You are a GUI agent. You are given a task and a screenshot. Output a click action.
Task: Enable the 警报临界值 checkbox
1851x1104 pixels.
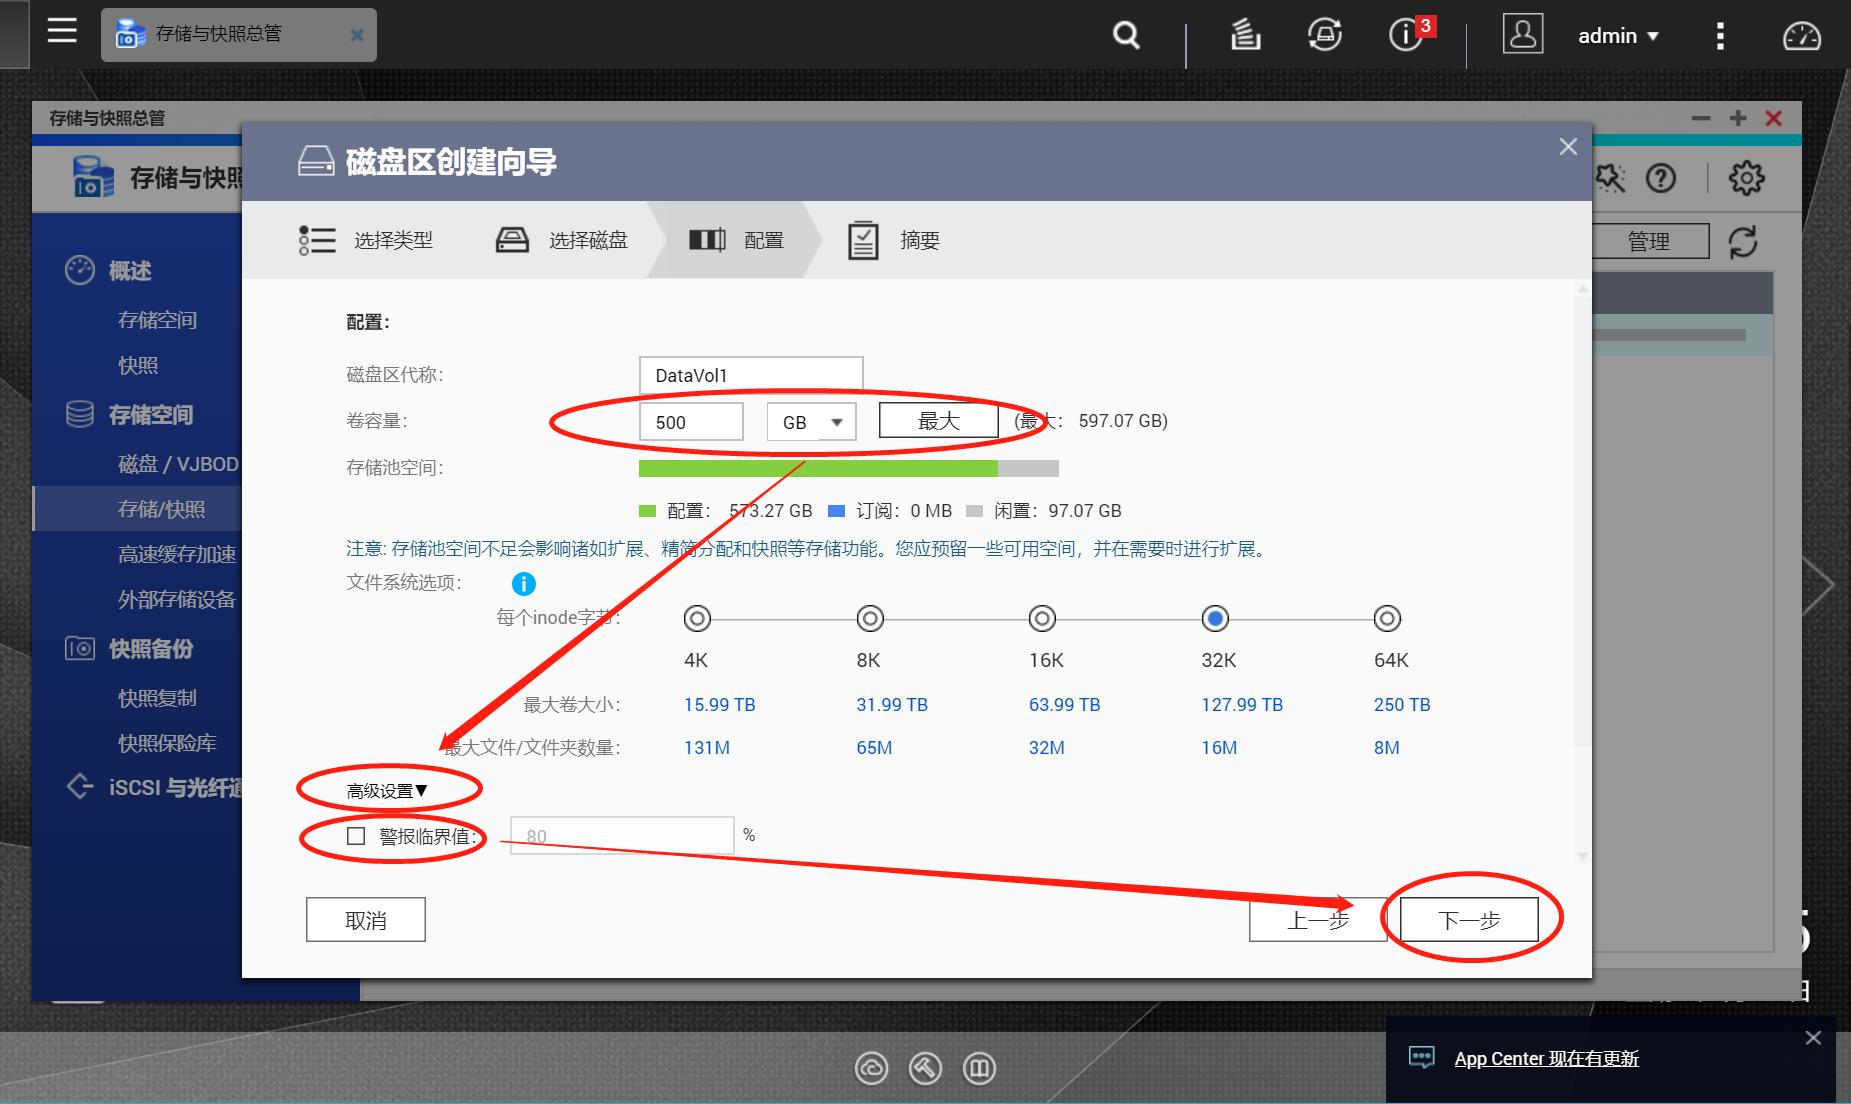[355, 836]
